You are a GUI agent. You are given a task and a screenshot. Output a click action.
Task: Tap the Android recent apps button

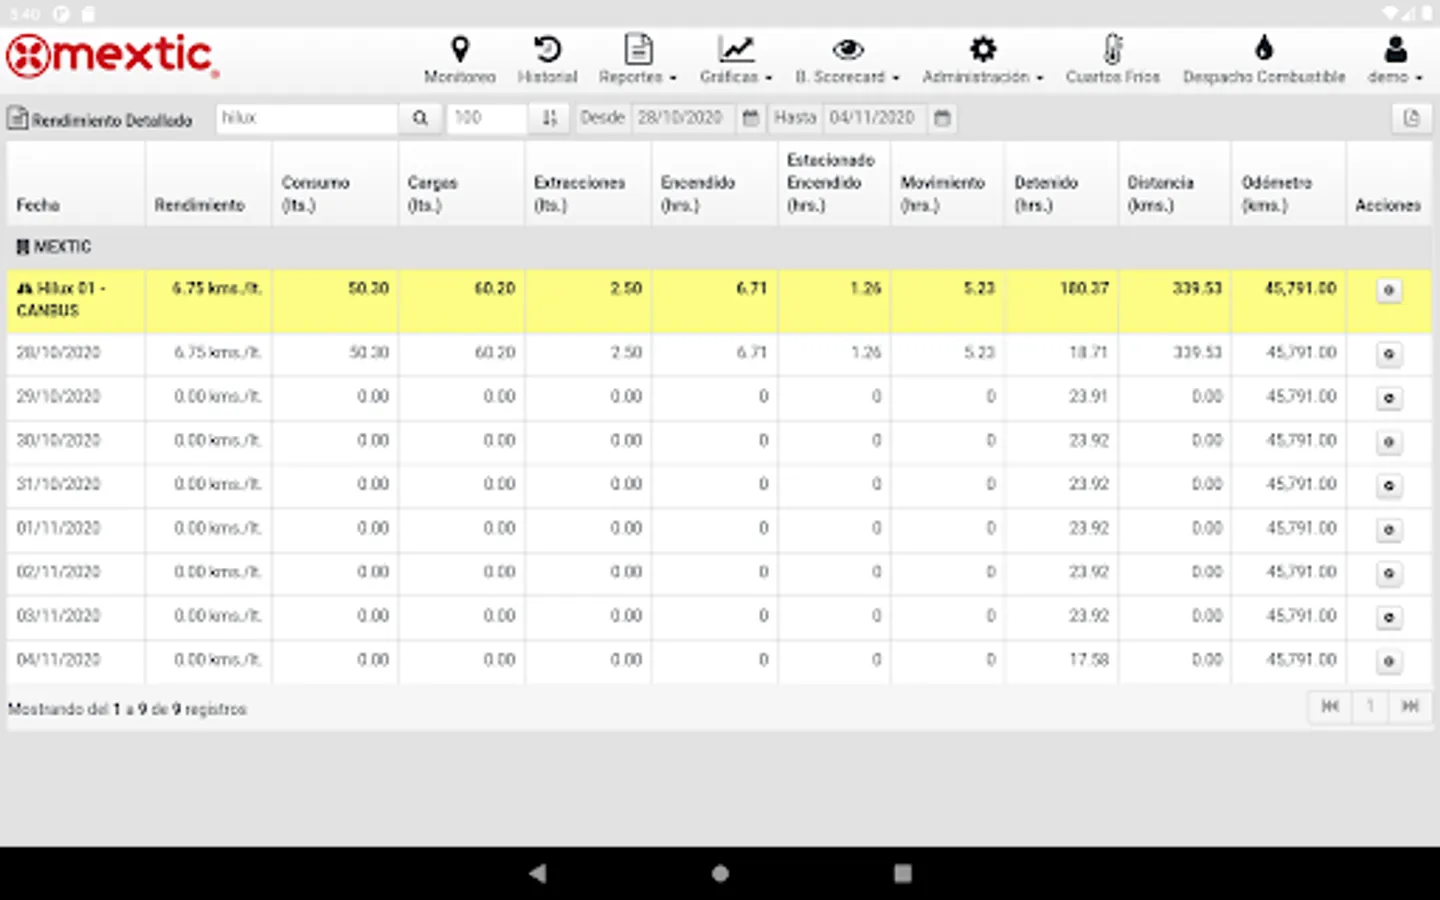[x=902, y=873]
